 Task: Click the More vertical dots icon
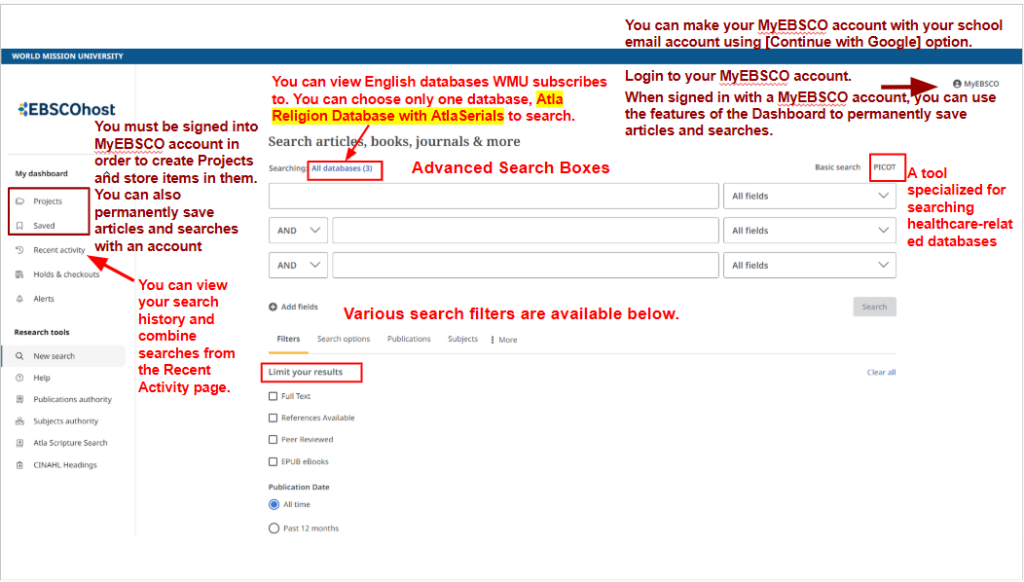tap(492, 340)
